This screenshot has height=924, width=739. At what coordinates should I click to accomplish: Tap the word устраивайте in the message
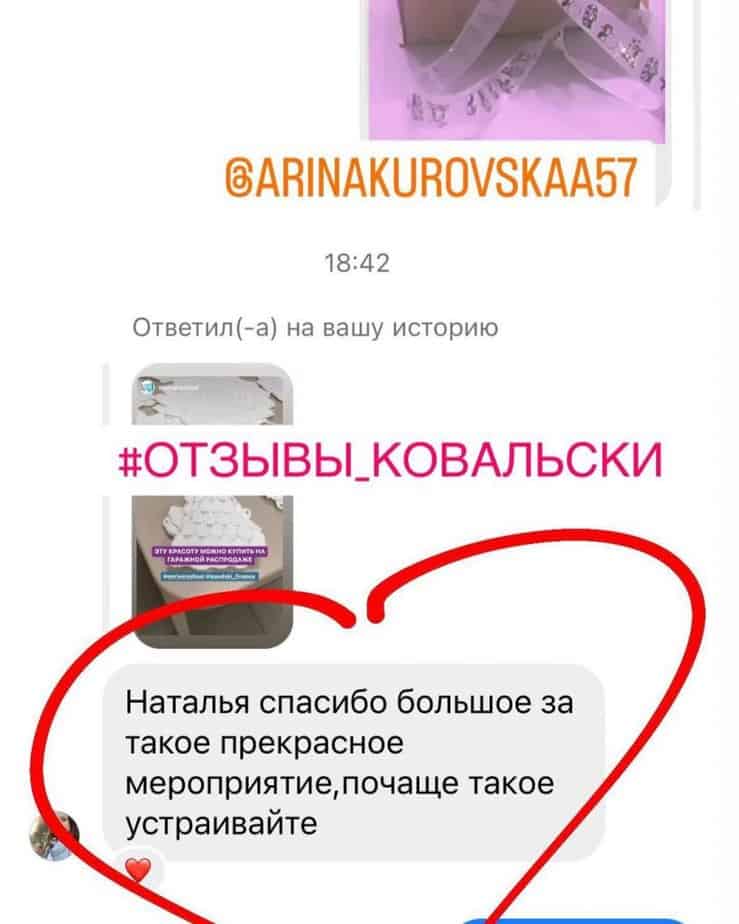[x=222, y=823]
